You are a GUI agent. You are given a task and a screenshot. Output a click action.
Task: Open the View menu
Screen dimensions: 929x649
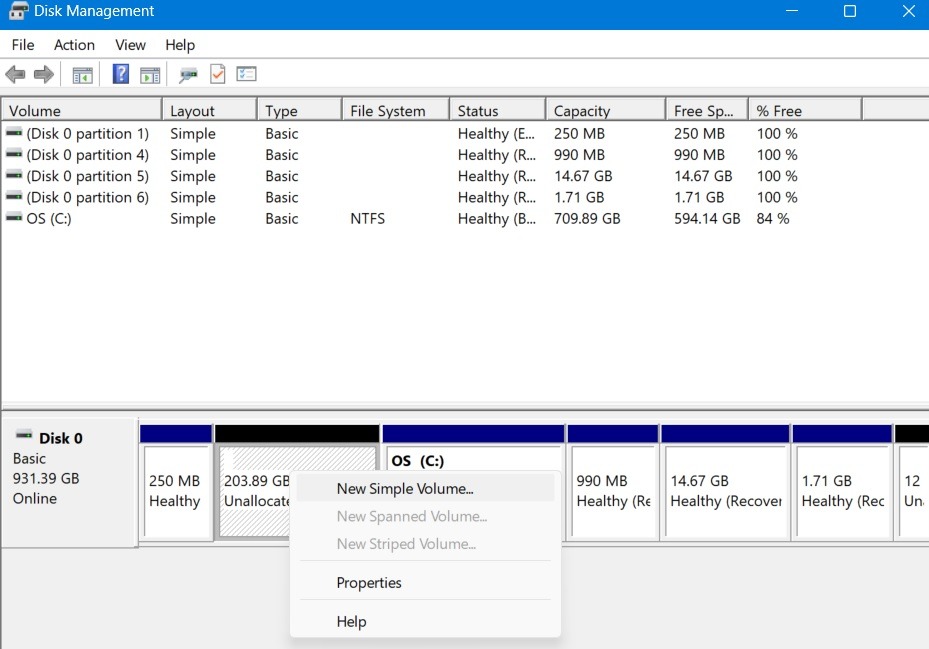point(130,45)
